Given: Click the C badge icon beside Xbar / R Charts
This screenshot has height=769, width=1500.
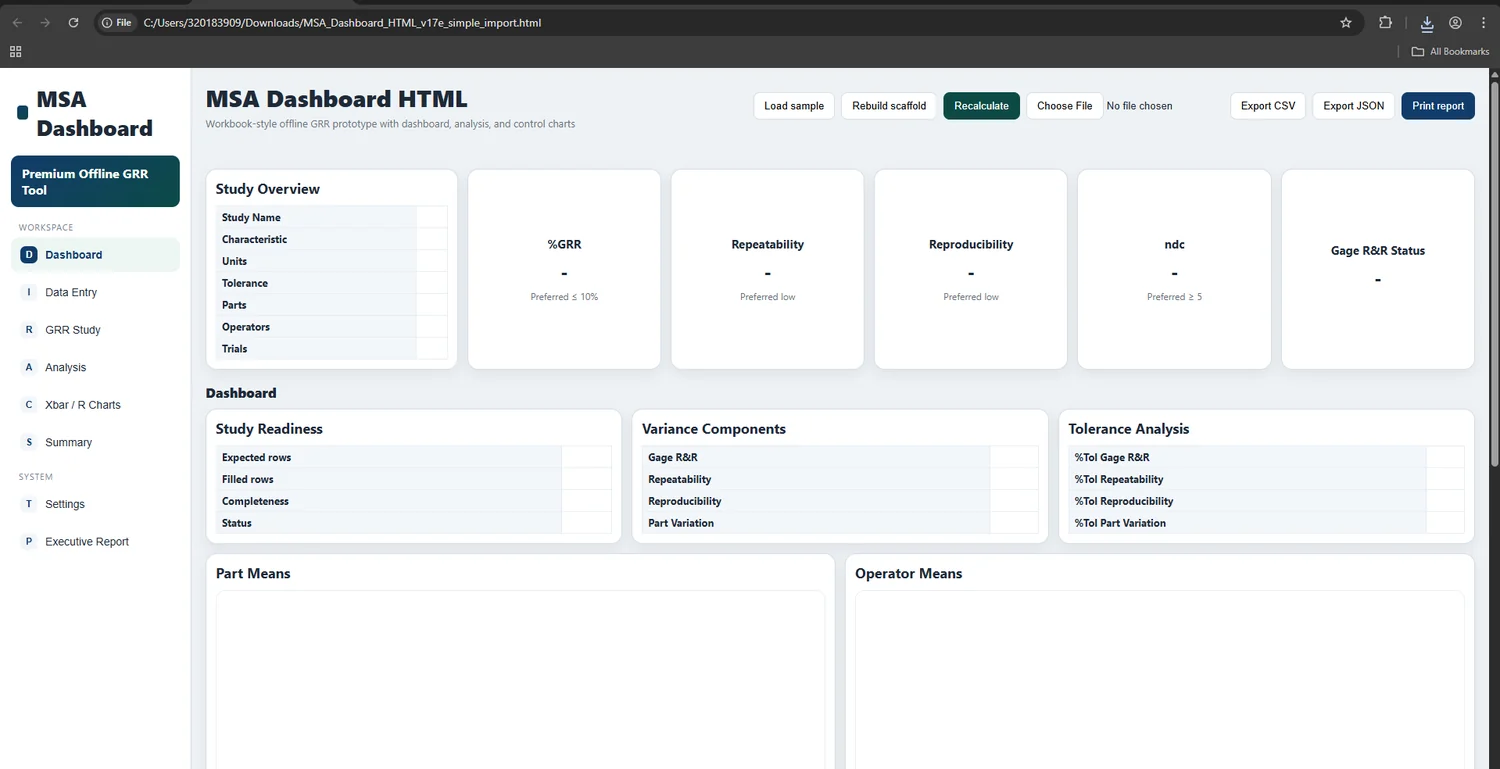Looking at the screenshot, I should tap(29, 405).
